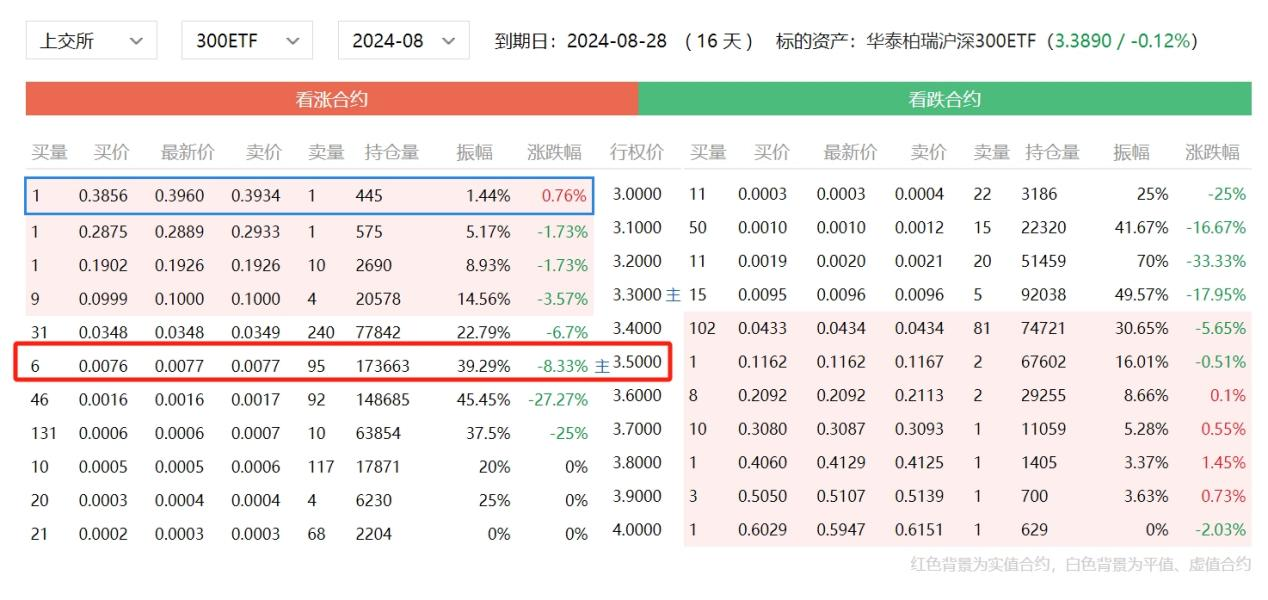Click put open interest 92038
The width and height of the screenshot is (1268, 600).
pyautogui.click(x=1044, y=295)
